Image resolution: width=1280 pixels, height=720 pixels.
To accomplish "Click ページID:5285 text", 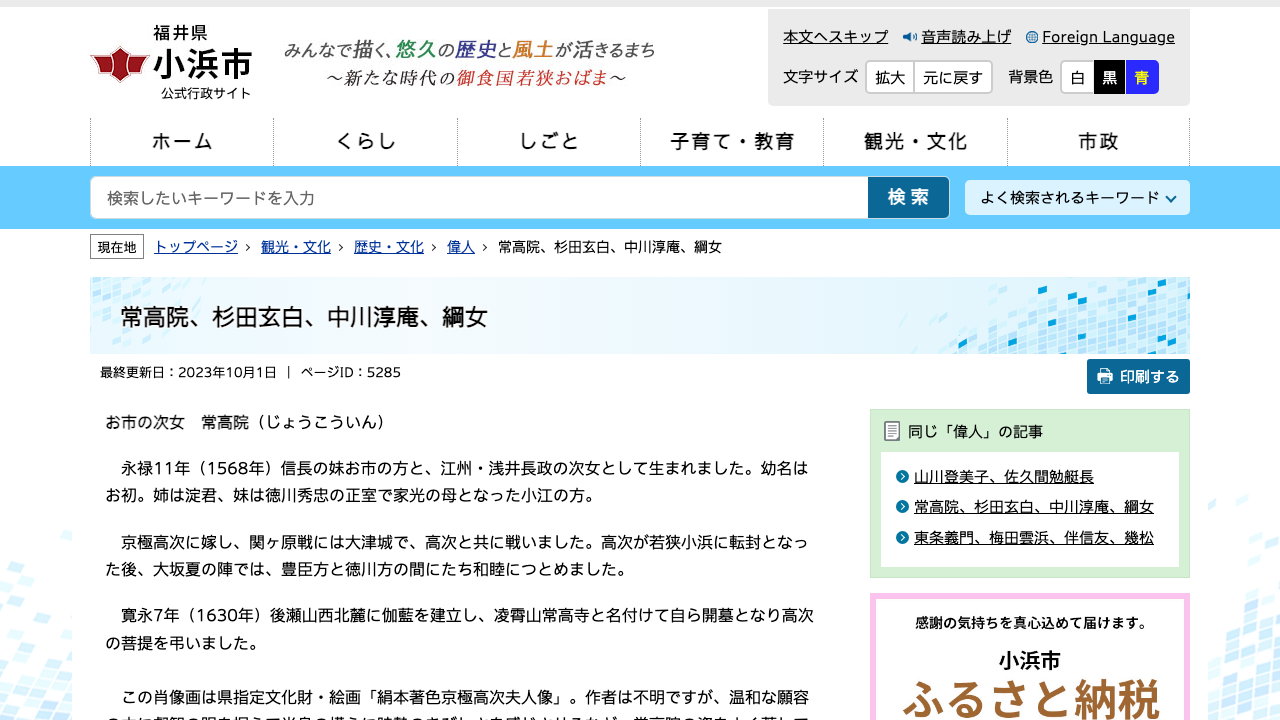I will point(350,372).
